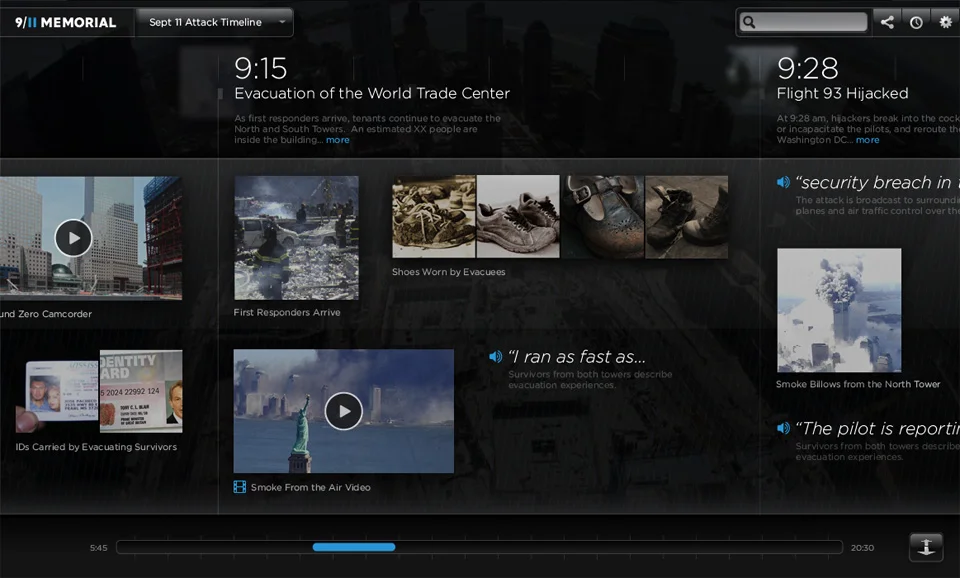Viewport: 960px width, 578px height.
Task: Click the 'more' link under Evacuation description
Action: [337, 140]
